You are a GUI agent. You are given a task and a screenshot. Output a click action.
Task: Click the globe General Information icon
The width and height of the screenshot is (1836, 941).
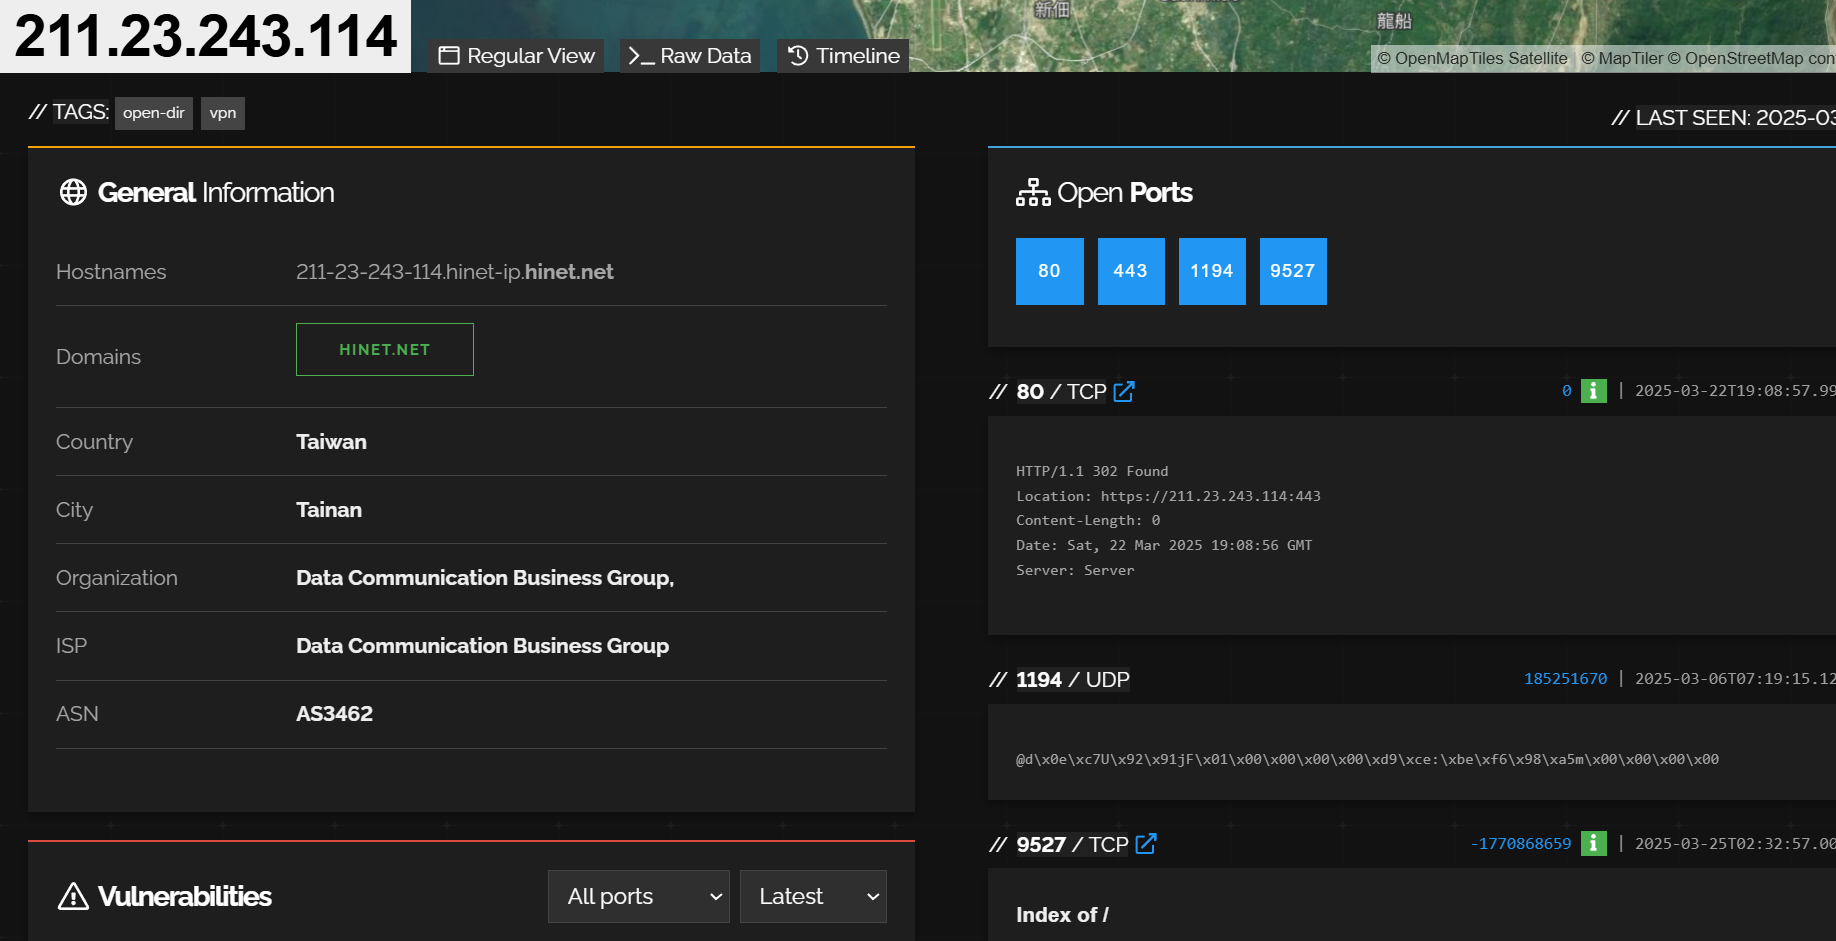point(73,192)
